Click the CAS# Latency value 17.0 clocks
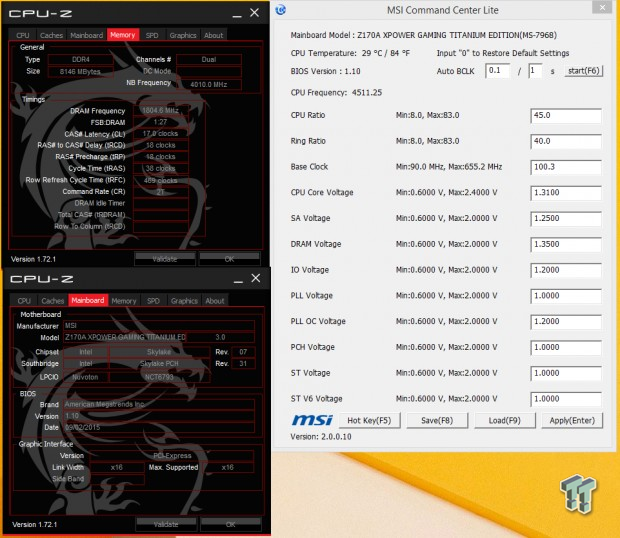The height and width of the screenshot is (538, 620). pyautogui.click(x=160, y=134)
